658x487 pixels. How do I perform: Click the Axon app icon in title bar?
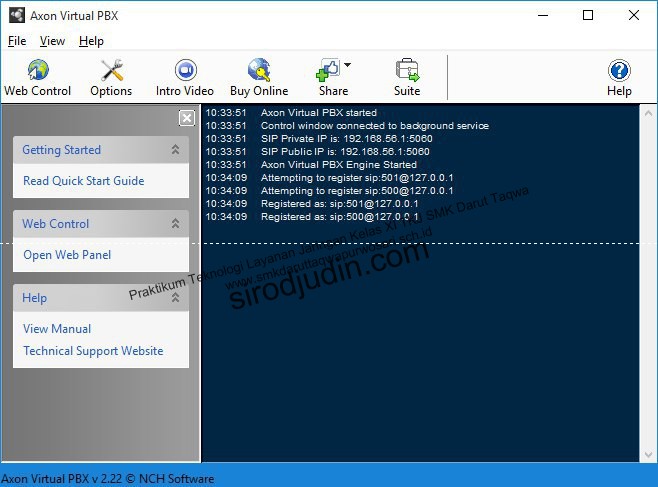pyautogui.click(x=17, y=16)
